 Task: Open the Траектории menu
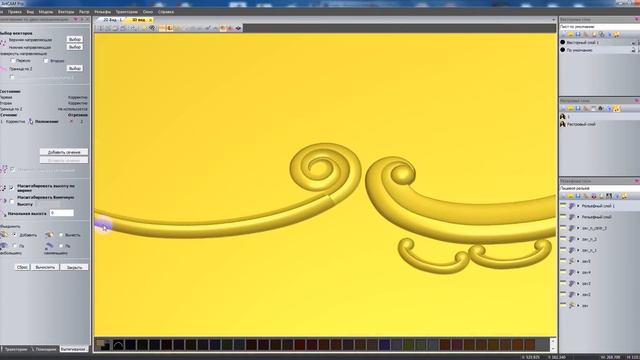tap(127, 12)
